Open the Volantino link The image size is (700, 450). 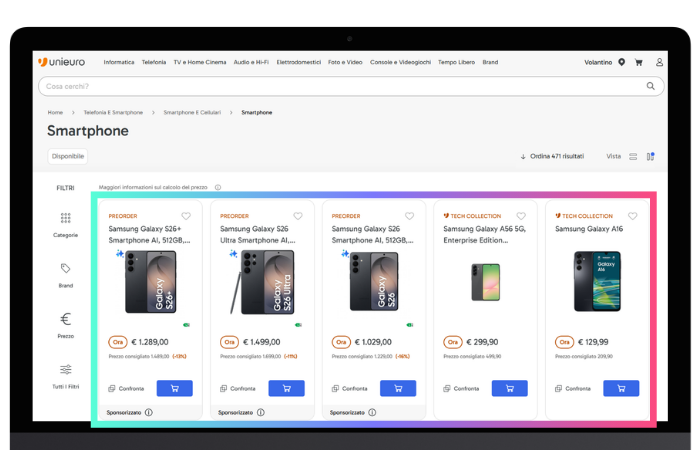598,62
